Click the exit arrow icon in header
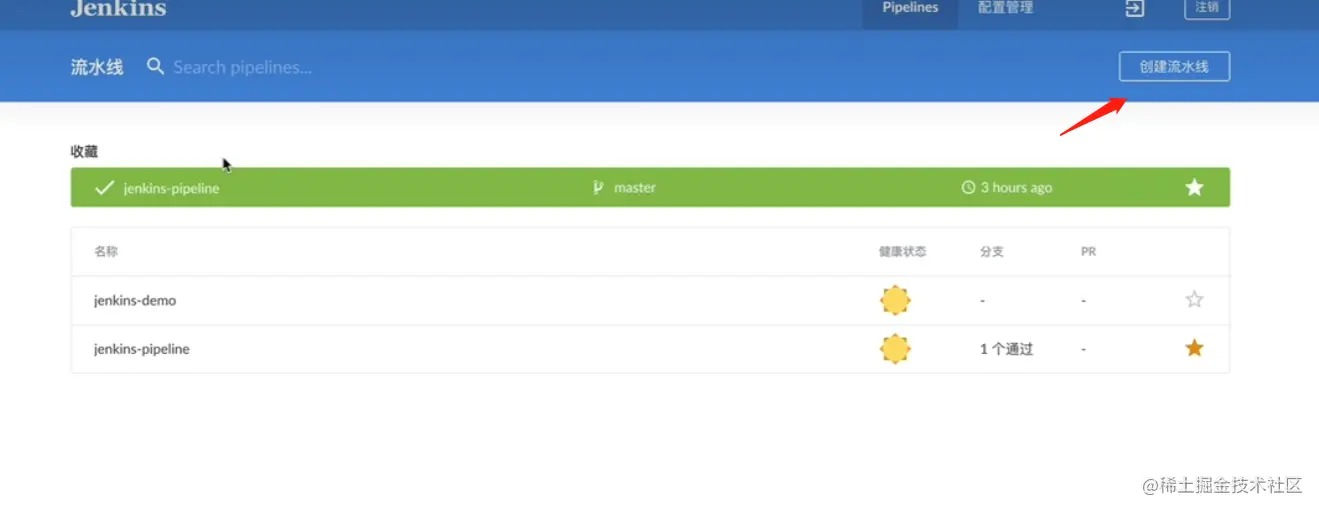This screenshot has height=512, width=1319. click(x=1134, y=9)
